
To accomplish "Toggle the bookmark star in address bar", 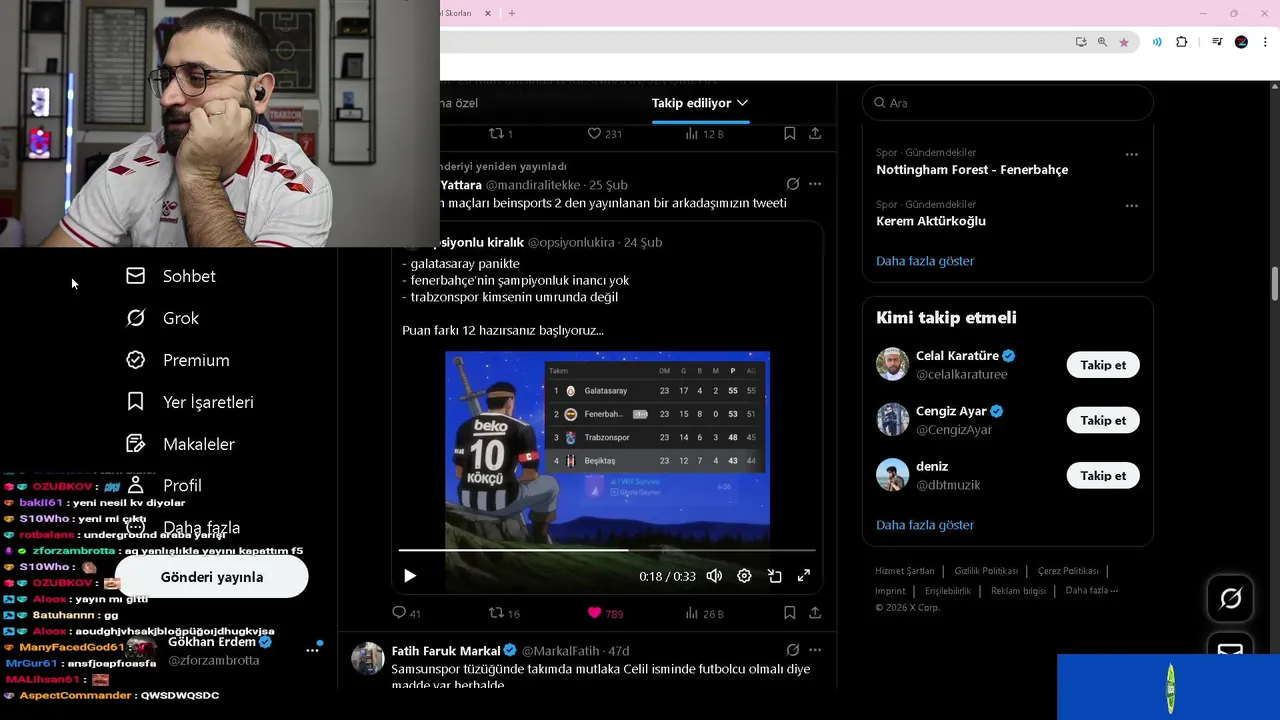I will (1124, 42).
